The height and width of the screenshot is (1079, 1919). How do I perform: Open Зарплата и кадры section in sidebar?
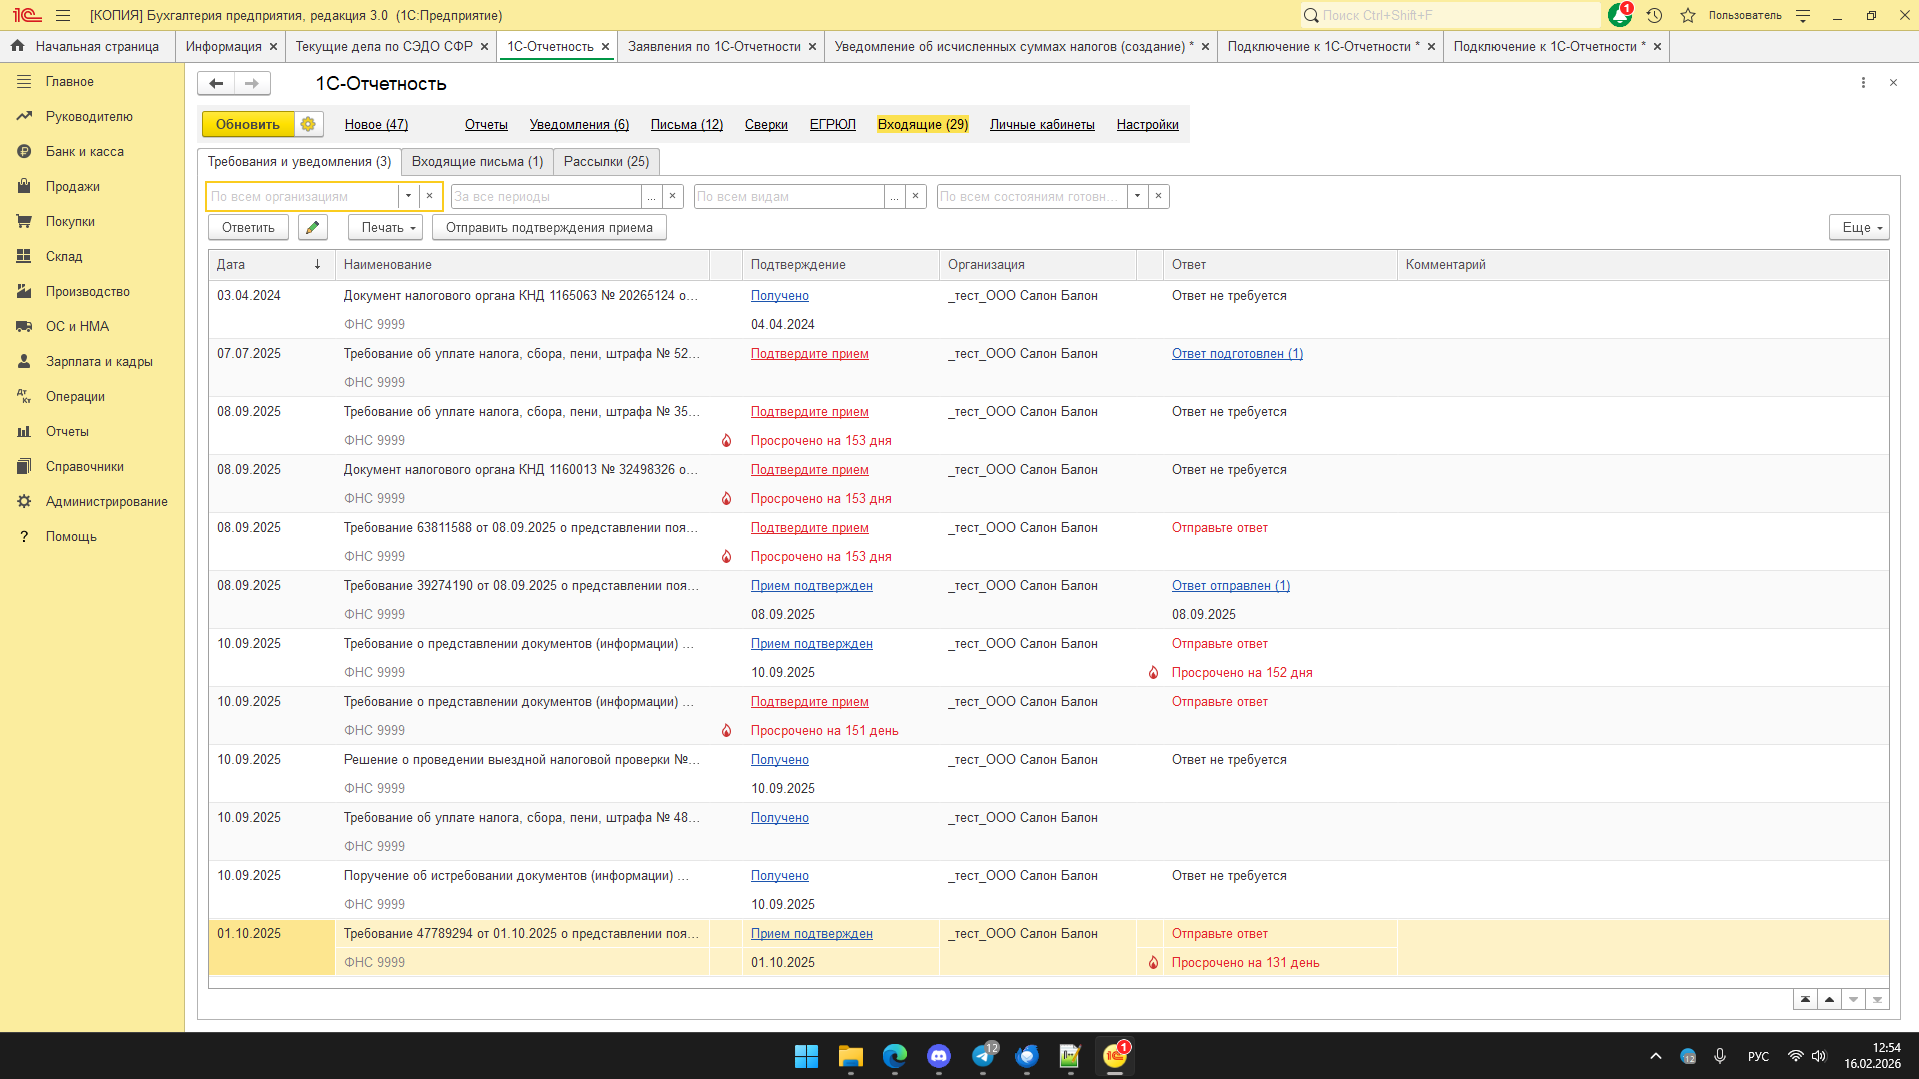(x=99, y=361)
